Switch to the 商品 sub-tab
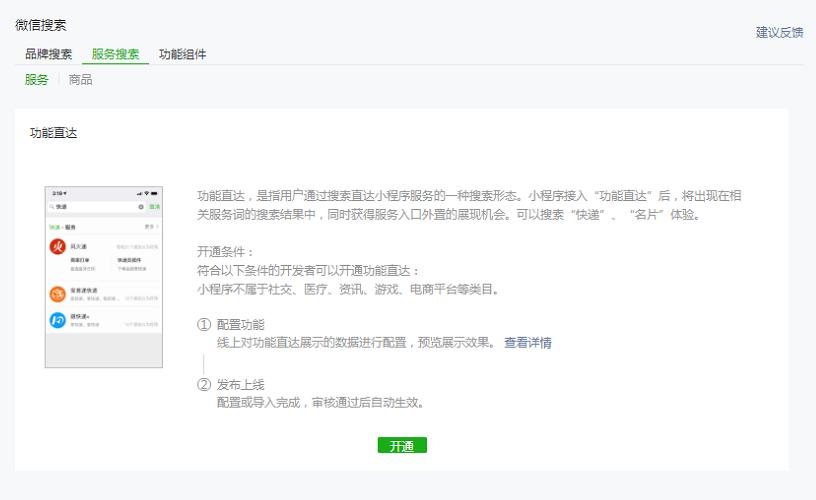 point(80,80)
